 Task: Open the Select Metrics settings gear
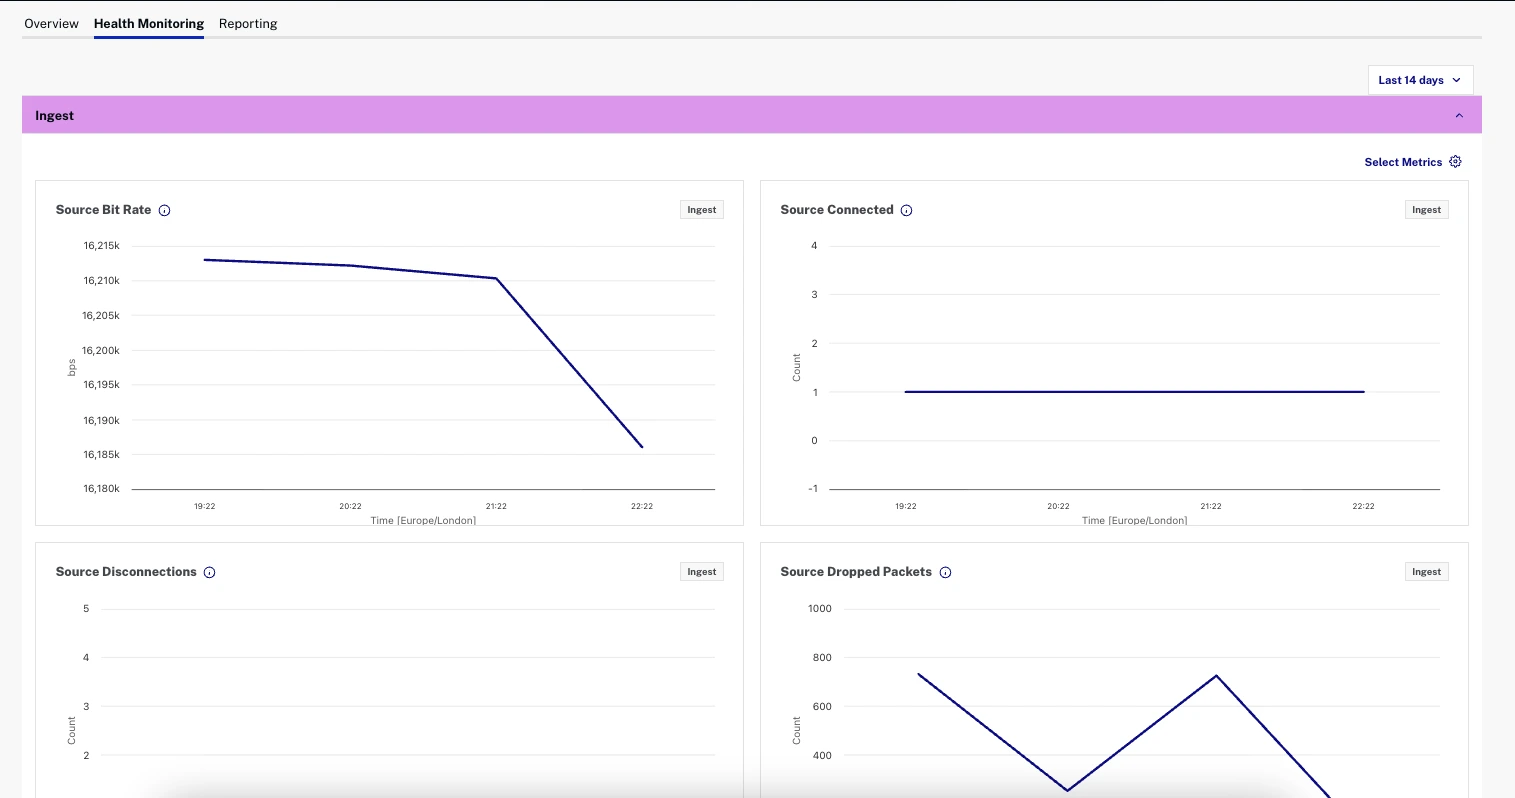pyautogui.click(x=1455, y=161)
